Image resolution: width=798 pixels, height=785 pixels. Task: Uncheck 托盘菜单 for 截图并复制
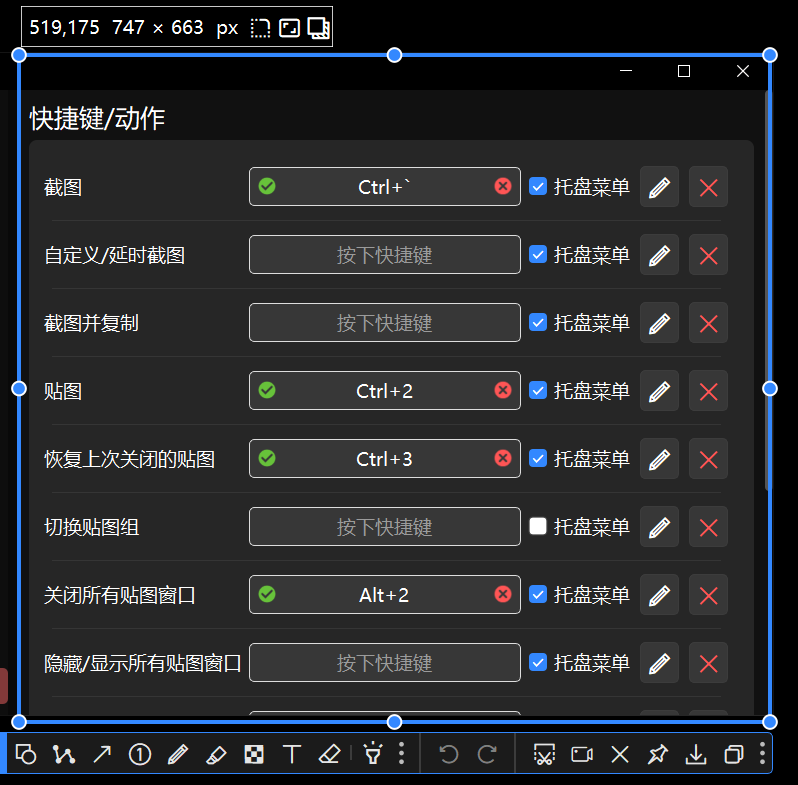click(538, 322)
